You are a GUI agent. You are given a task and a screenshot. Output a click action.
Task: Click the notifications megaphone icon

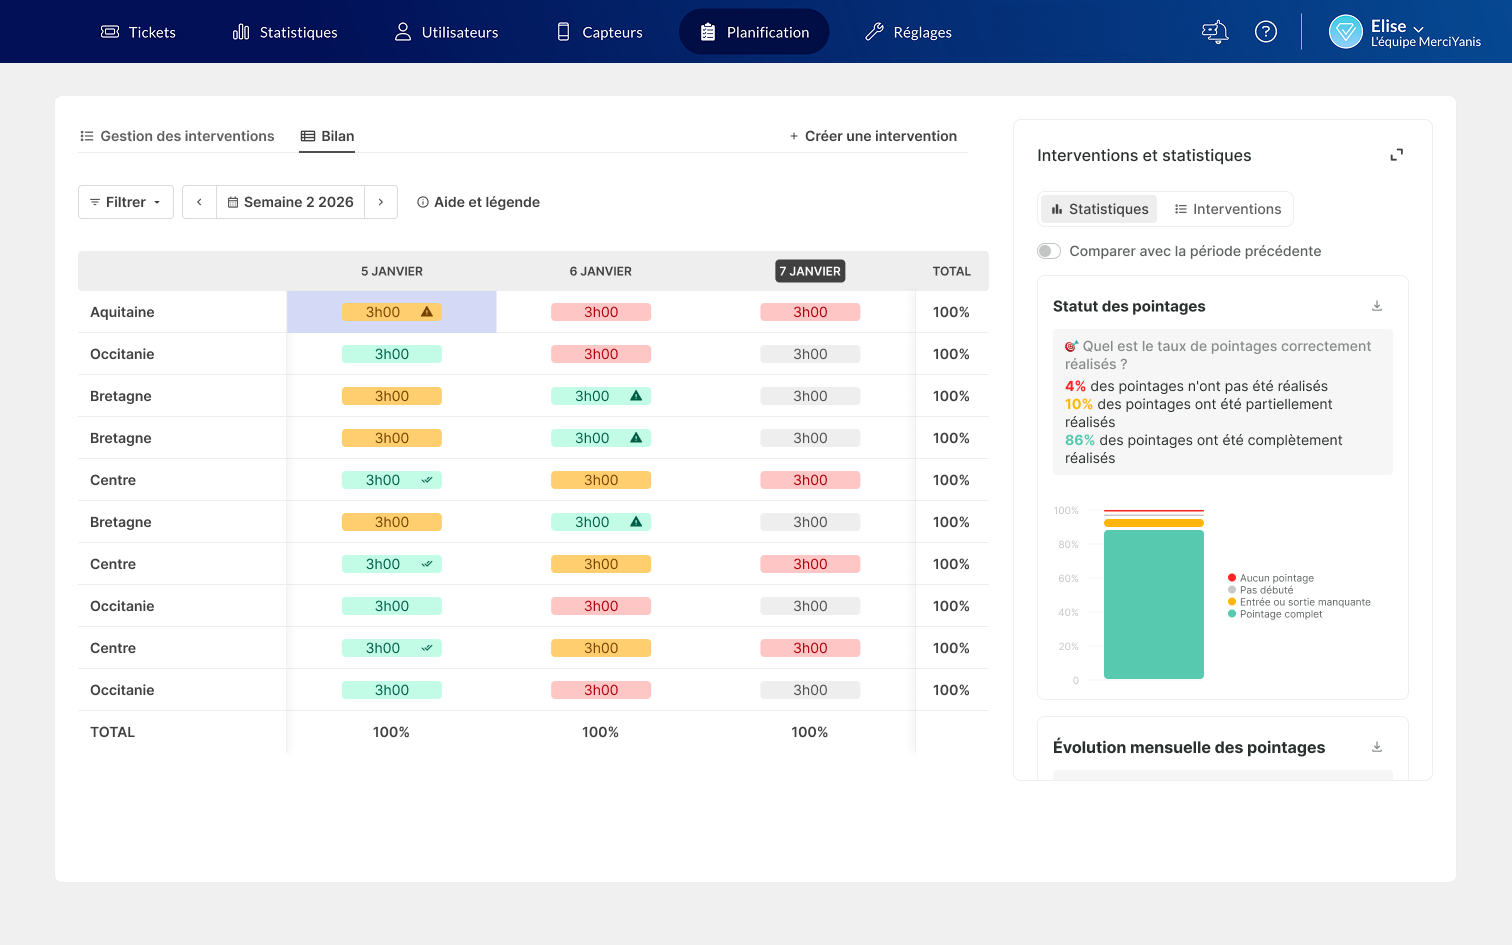(x=1215, y=32)
